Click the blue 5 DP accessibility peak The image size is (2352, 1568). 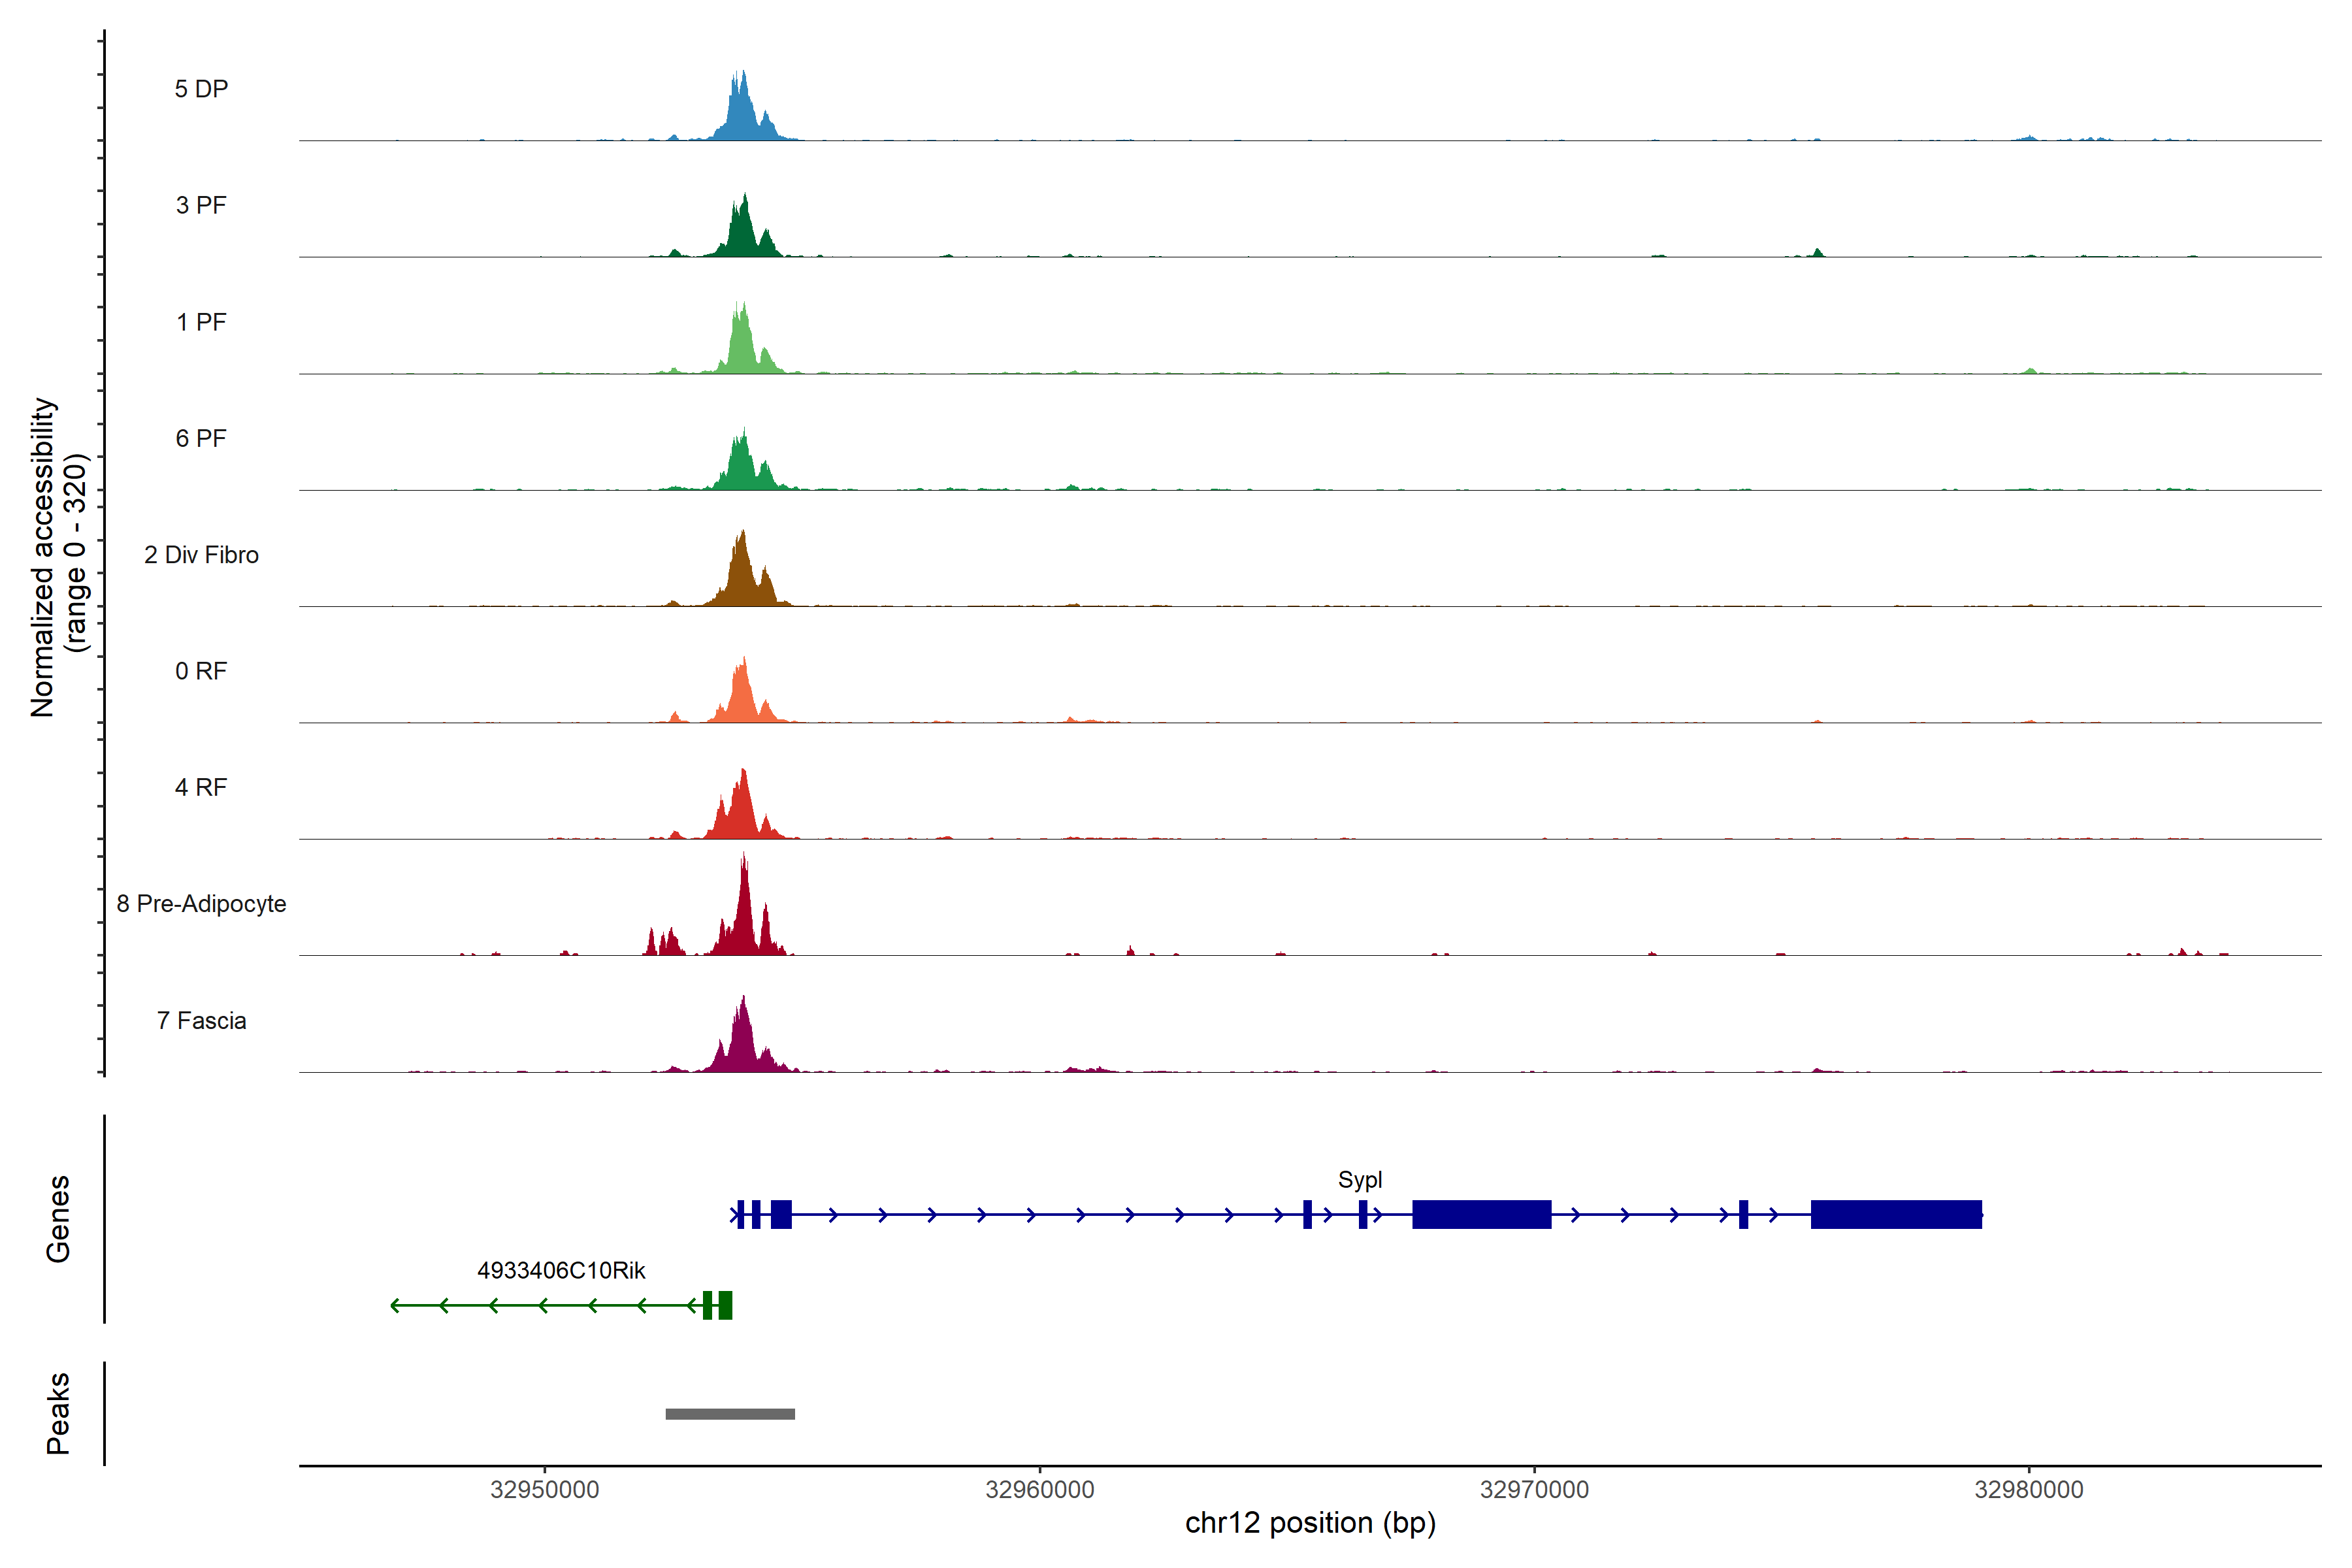[741, 115]
